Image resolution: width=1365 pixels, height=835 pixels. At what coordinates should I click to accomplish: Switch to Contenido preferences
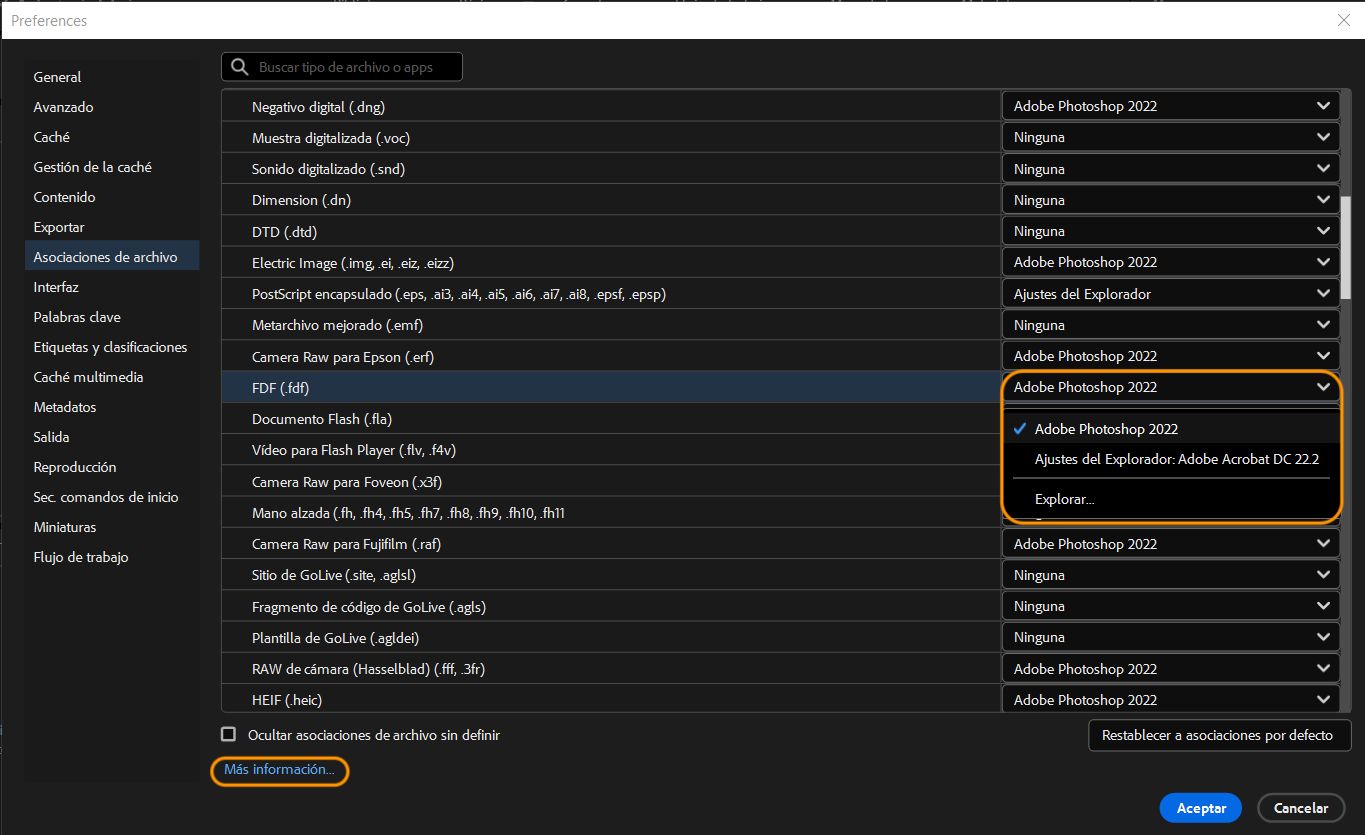click(112, 197)
